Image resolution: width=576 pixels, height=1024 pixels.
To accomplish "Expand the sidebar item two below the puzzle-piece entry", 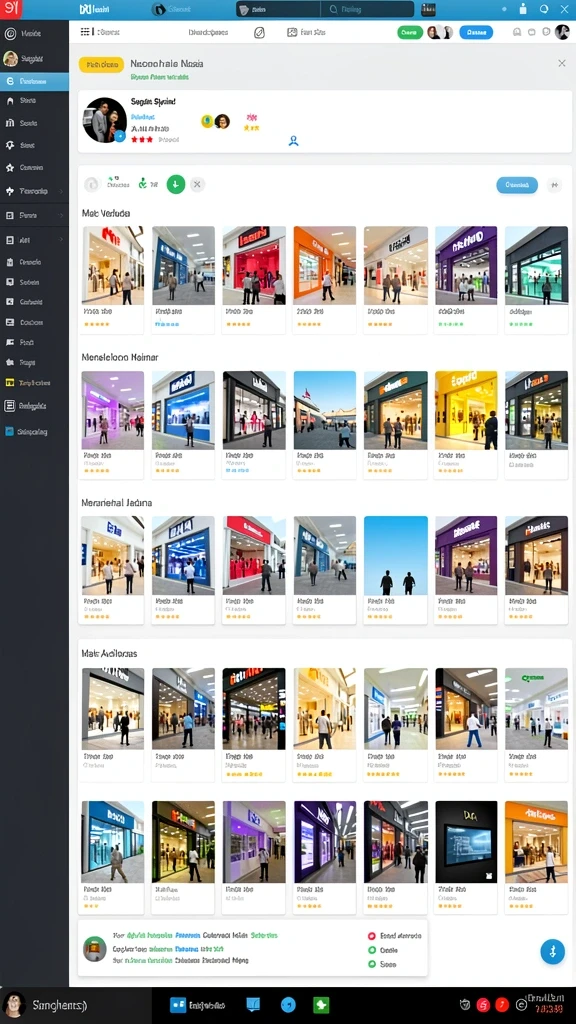I will 61,240.
